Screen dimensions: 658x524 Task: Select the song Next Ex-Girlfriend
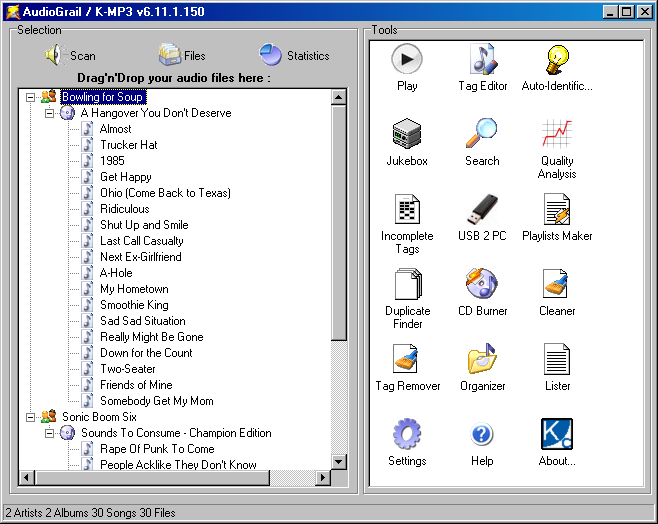[141, 257]
